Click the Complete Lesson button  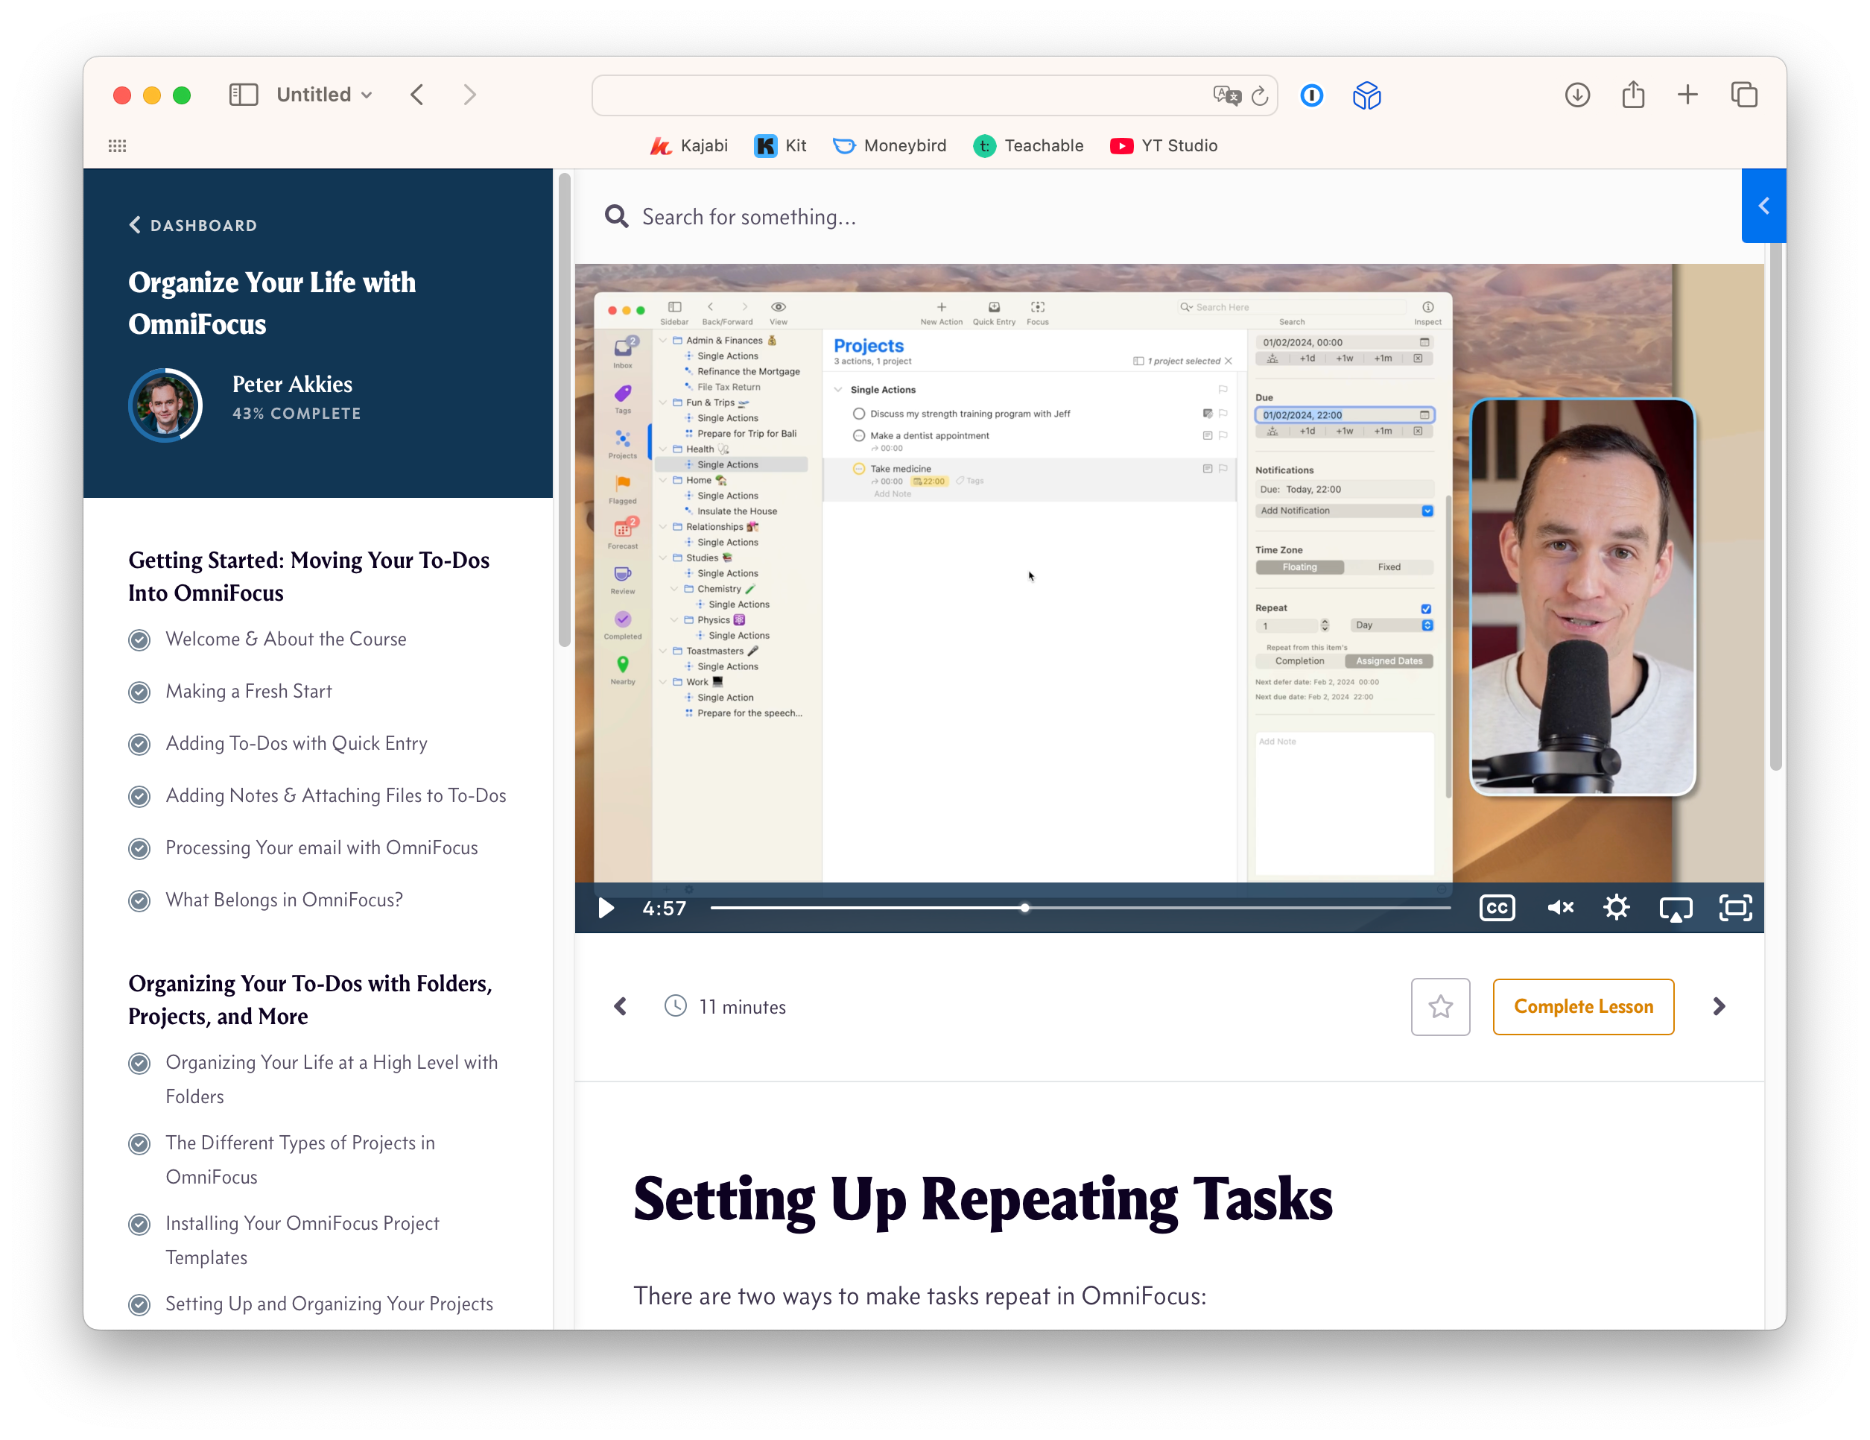coord(1583,1007)
